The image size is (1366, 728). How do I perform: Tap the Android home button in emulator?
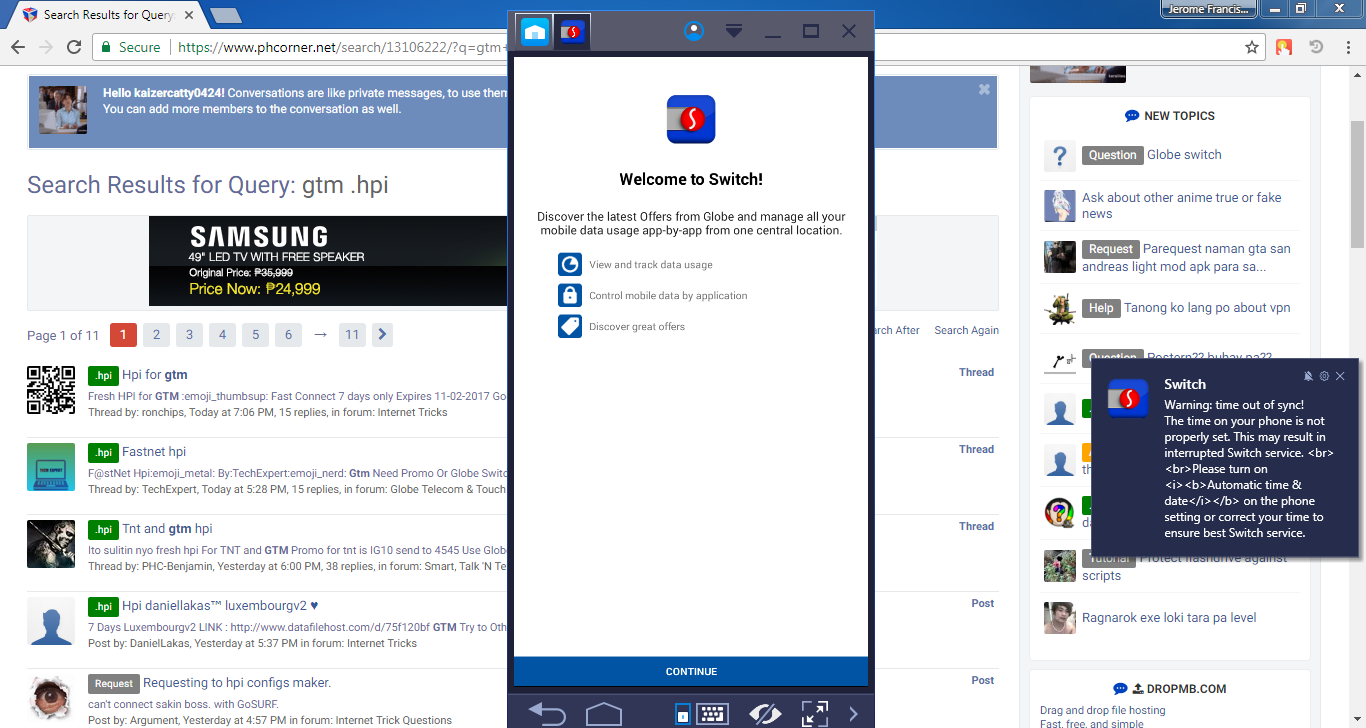[604, 714]
